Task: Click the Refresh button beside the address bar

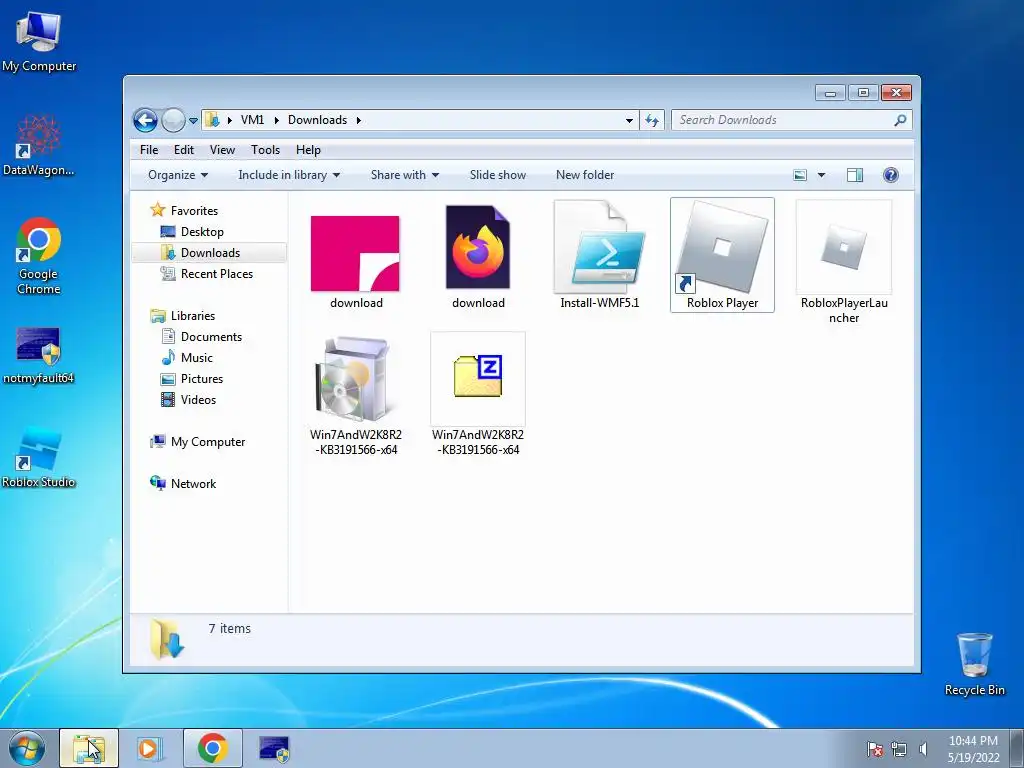Action: point(652,120)
